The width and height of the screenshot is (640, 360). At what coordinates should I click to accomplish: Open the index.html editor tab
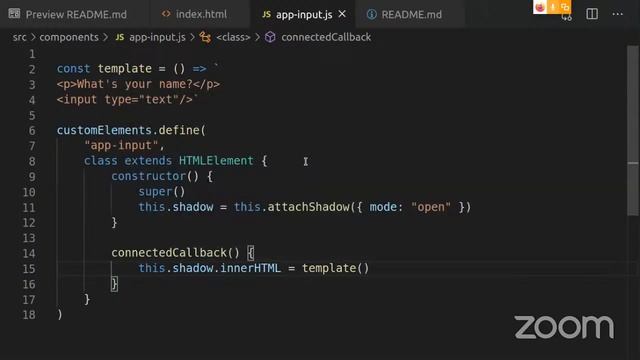[x=194, y=14]
